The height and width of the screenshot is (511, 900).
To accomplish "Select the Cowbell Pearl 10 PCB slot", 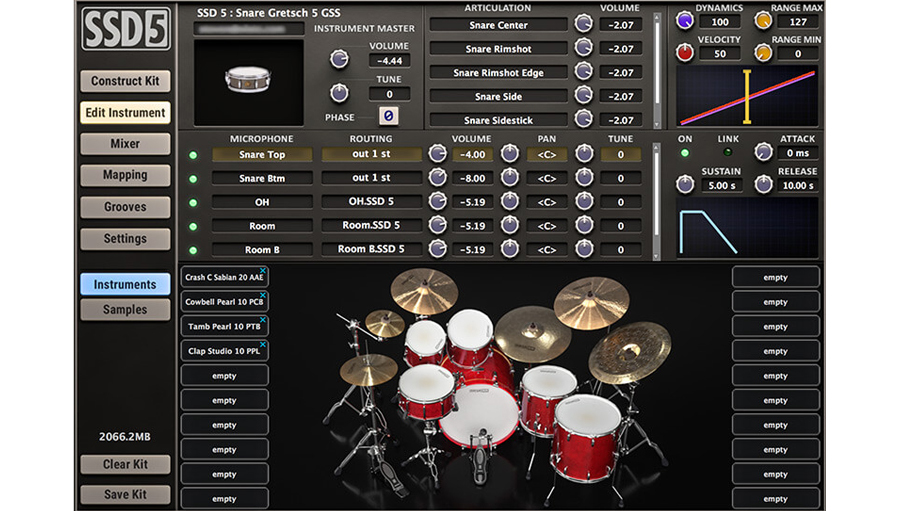I will (224, 301).
